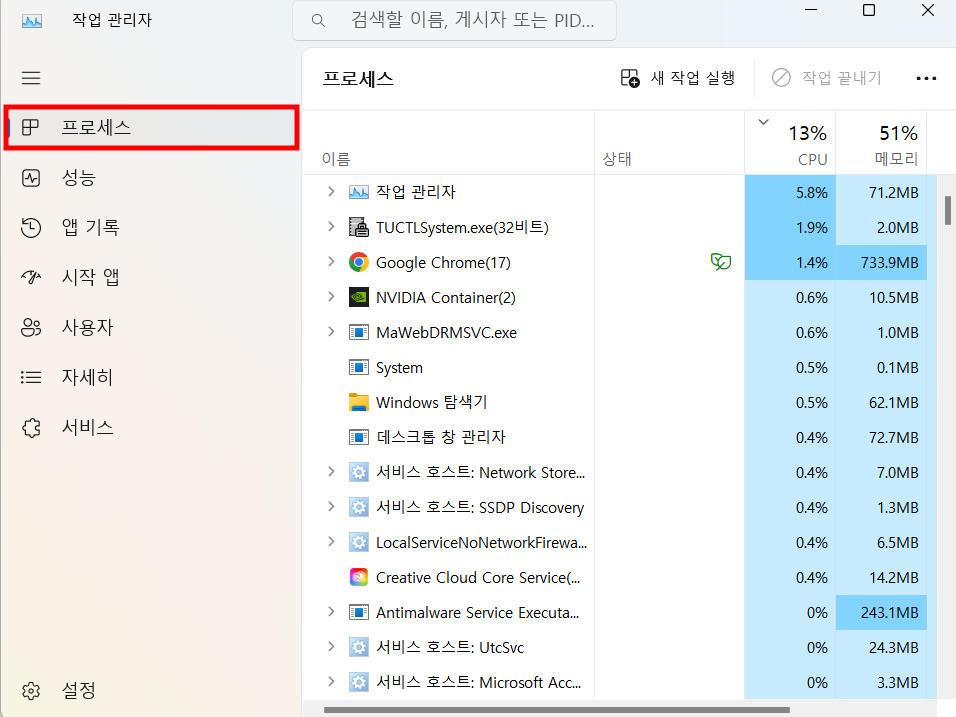The image size is (956, 717).
Task: Click the 자세히 details list icon
Action: [x=31, y=377]
